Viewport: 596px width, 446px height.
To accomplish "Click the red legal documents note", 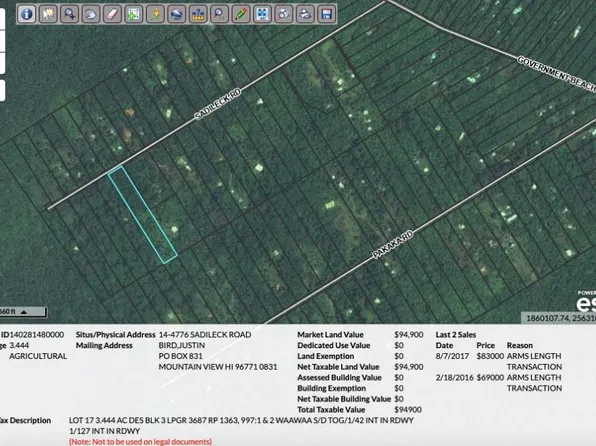I will tap(140, 442).
